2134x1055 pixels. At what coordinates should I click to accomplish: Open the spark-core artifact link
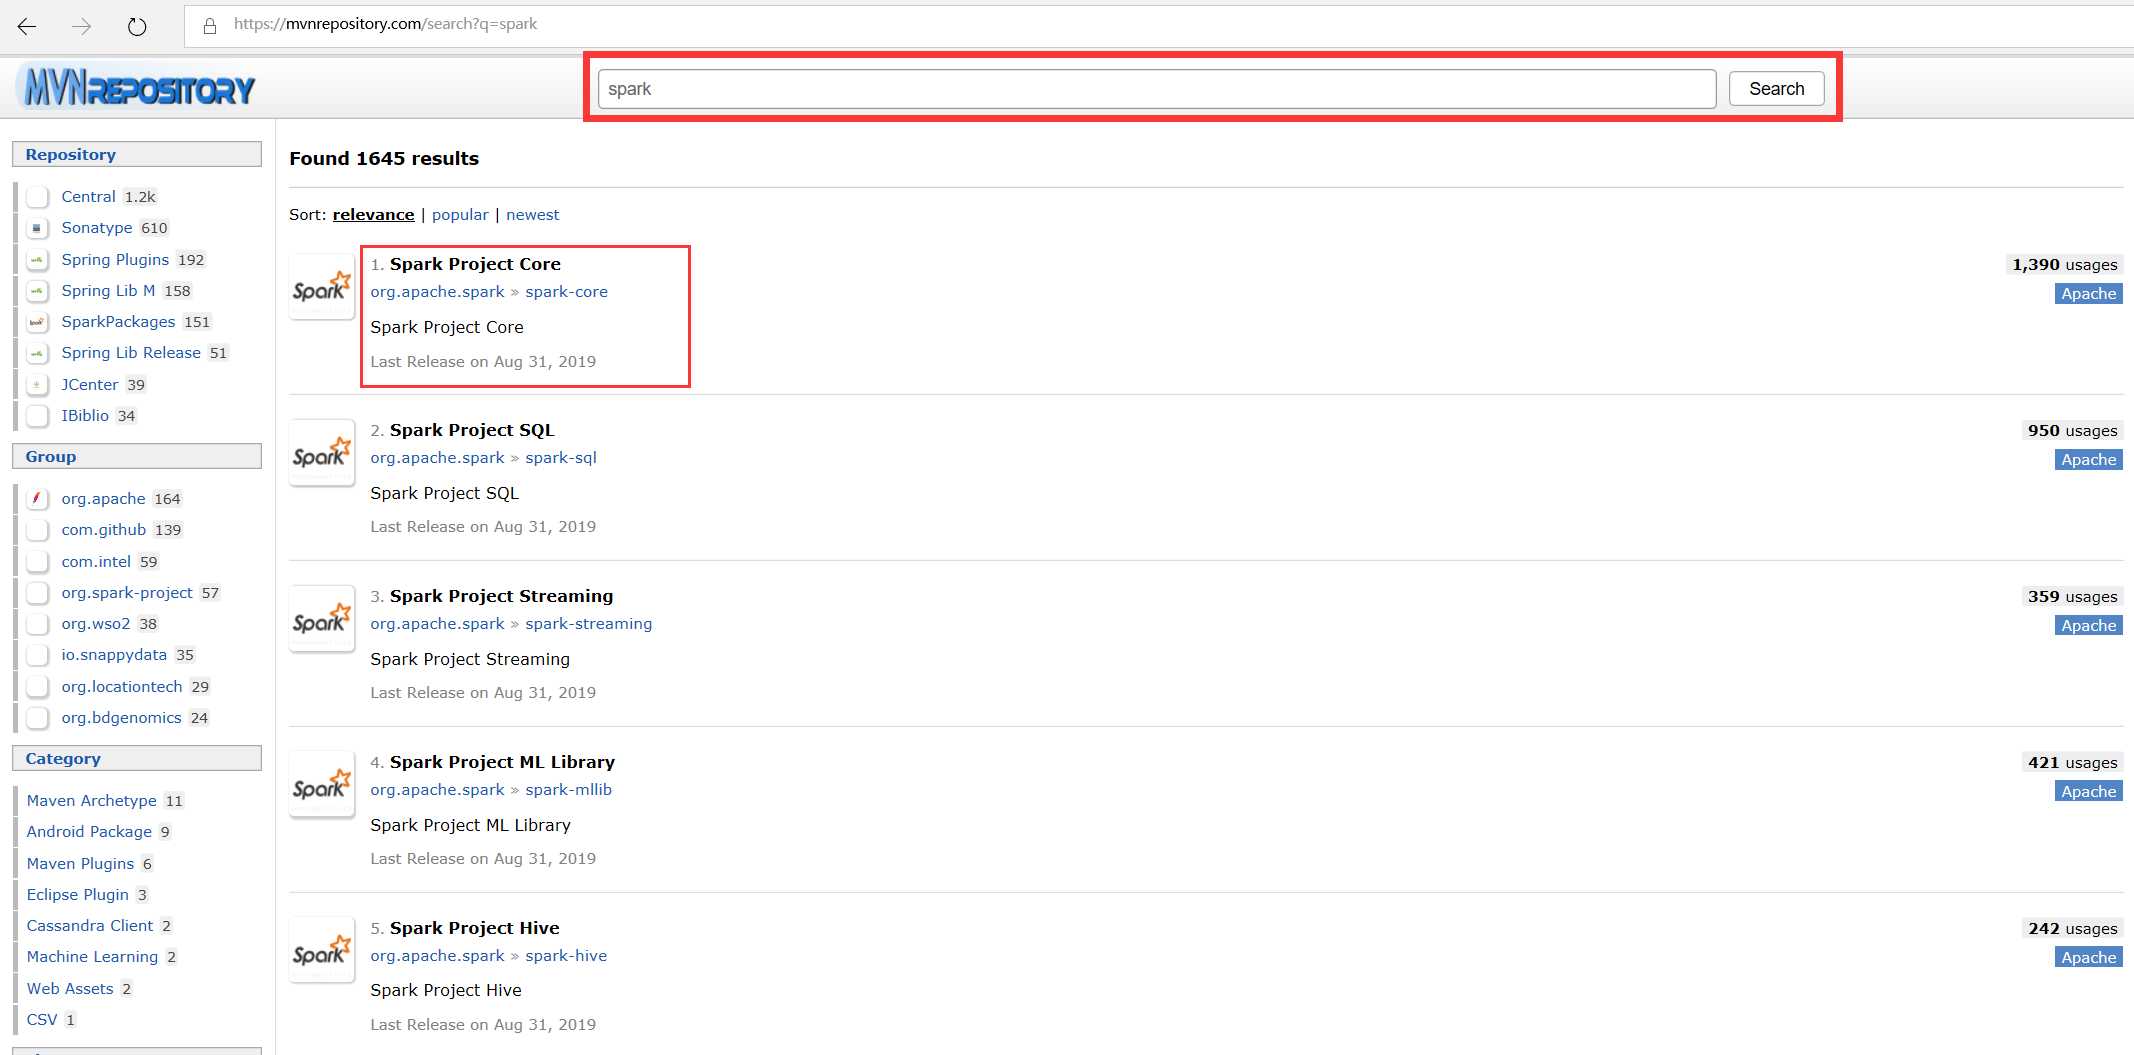(566, 292)
